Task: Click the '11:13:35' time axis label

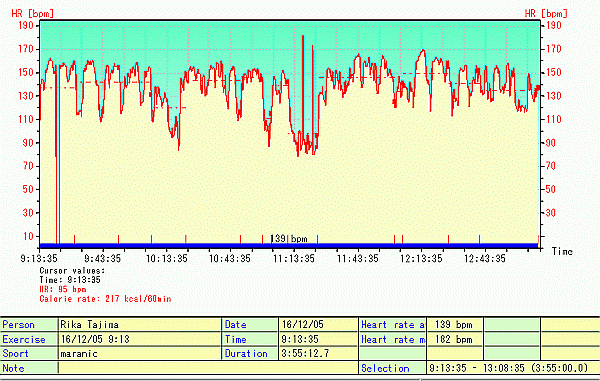Action: click(x=293, y=259)
